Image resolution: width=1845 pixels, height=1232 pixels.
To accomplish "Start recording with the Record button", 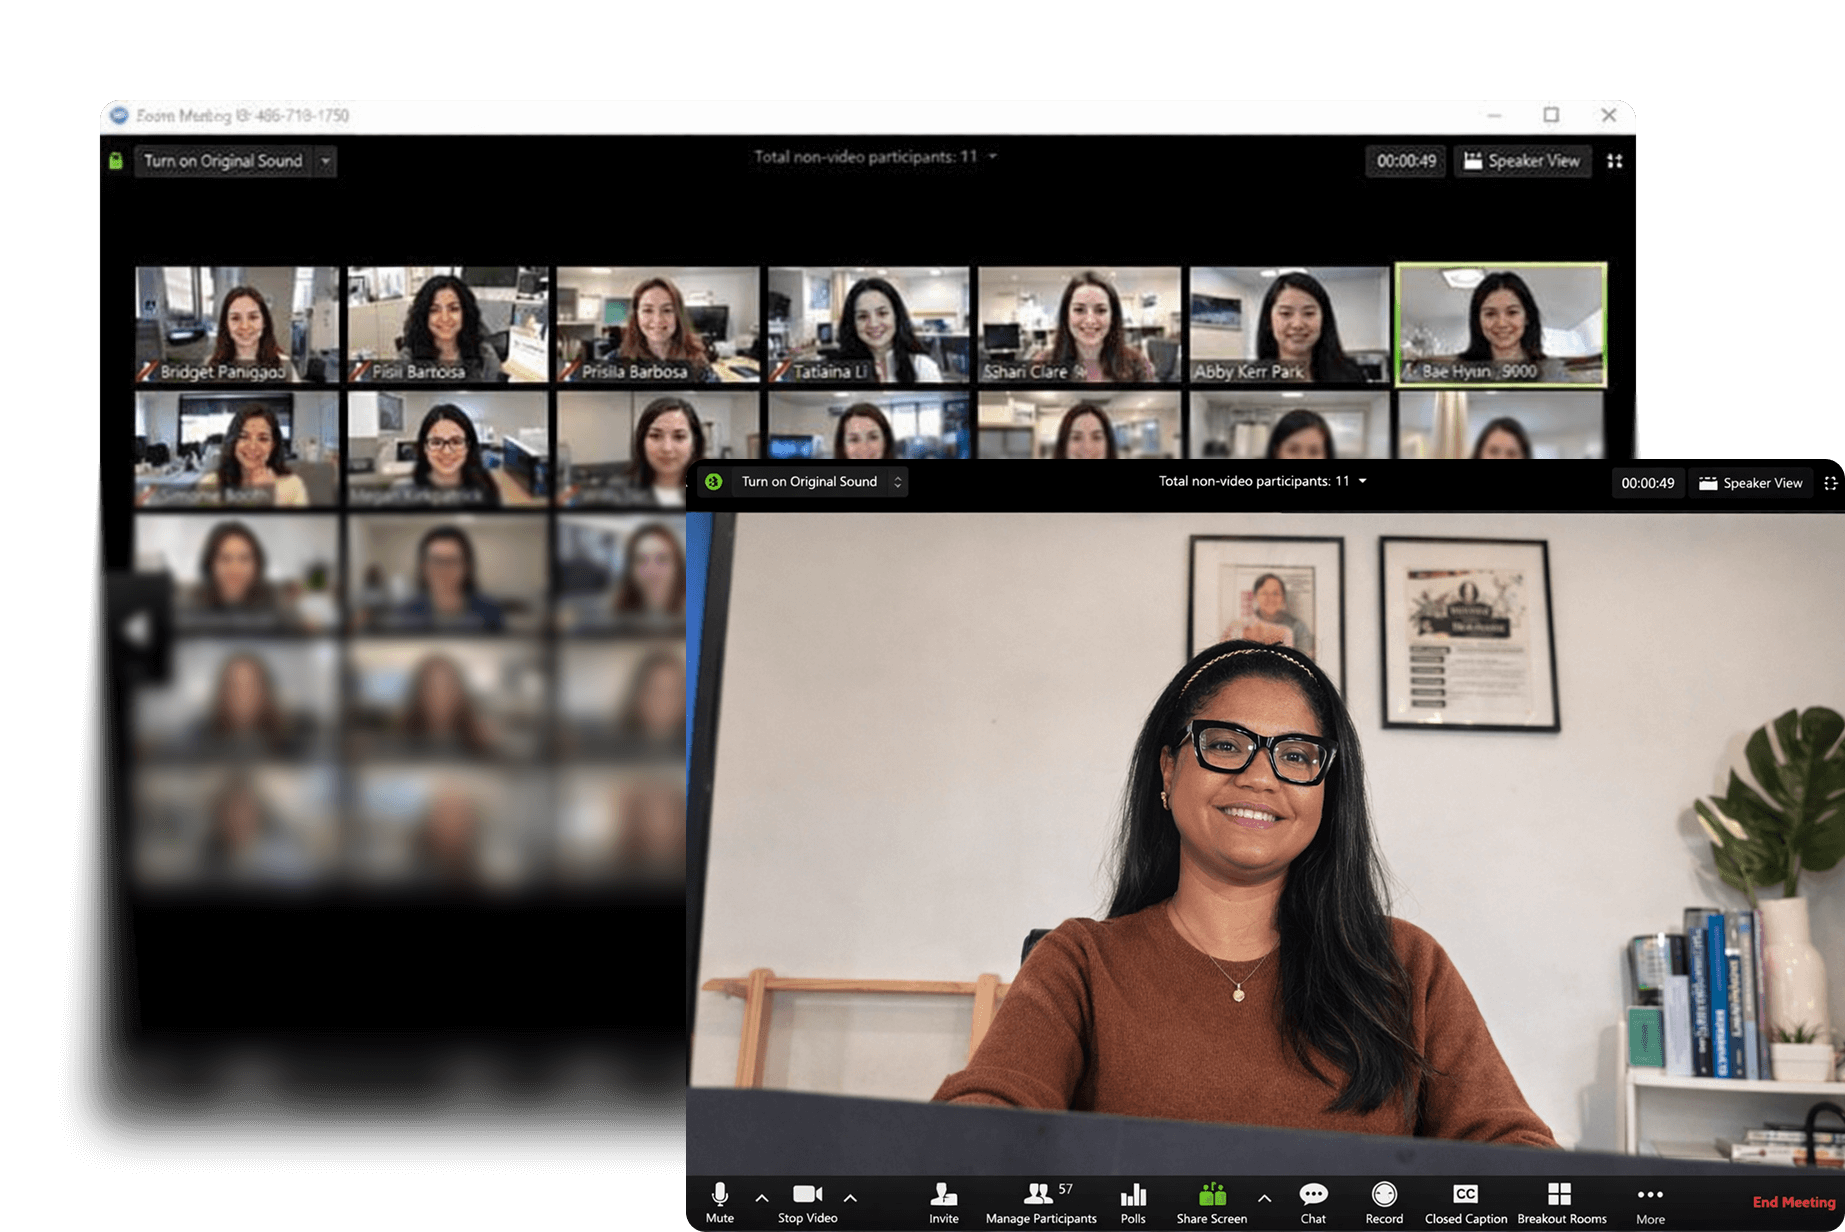I will click(x=1384, y=1203).
